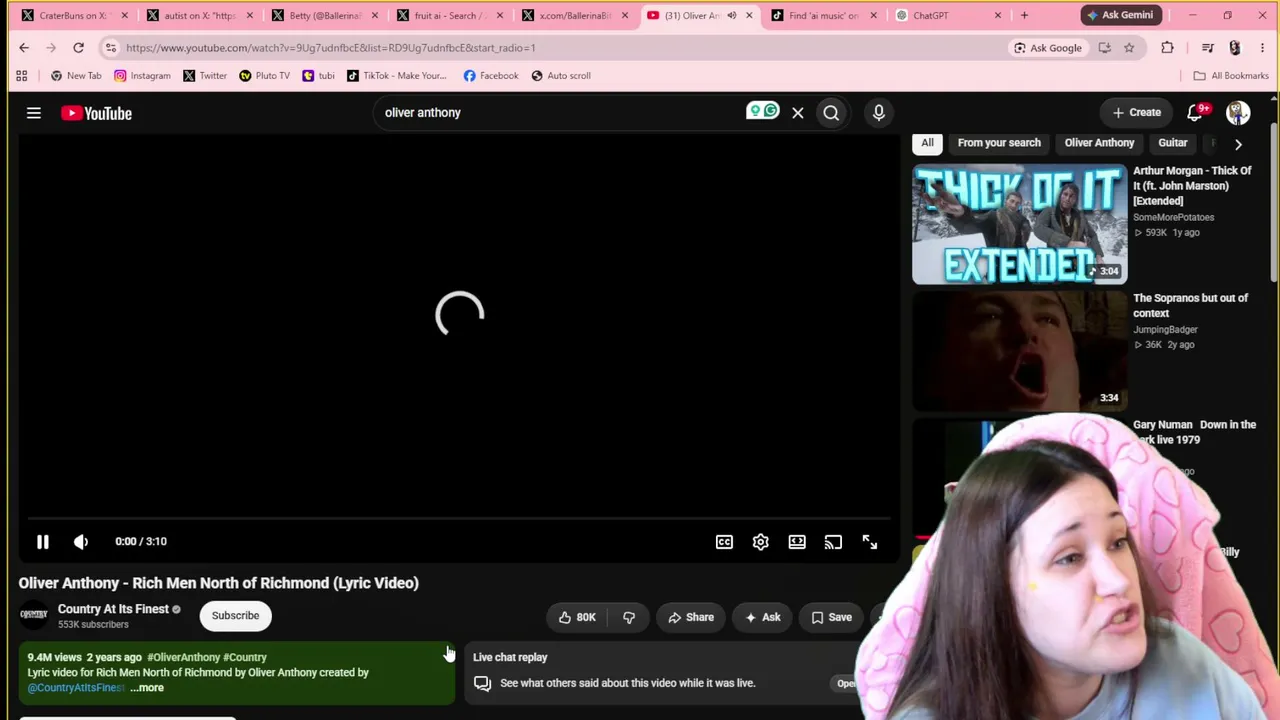Open the Twitter bookmark
Screen dimensions: 1280x720
tap(205, 76)
